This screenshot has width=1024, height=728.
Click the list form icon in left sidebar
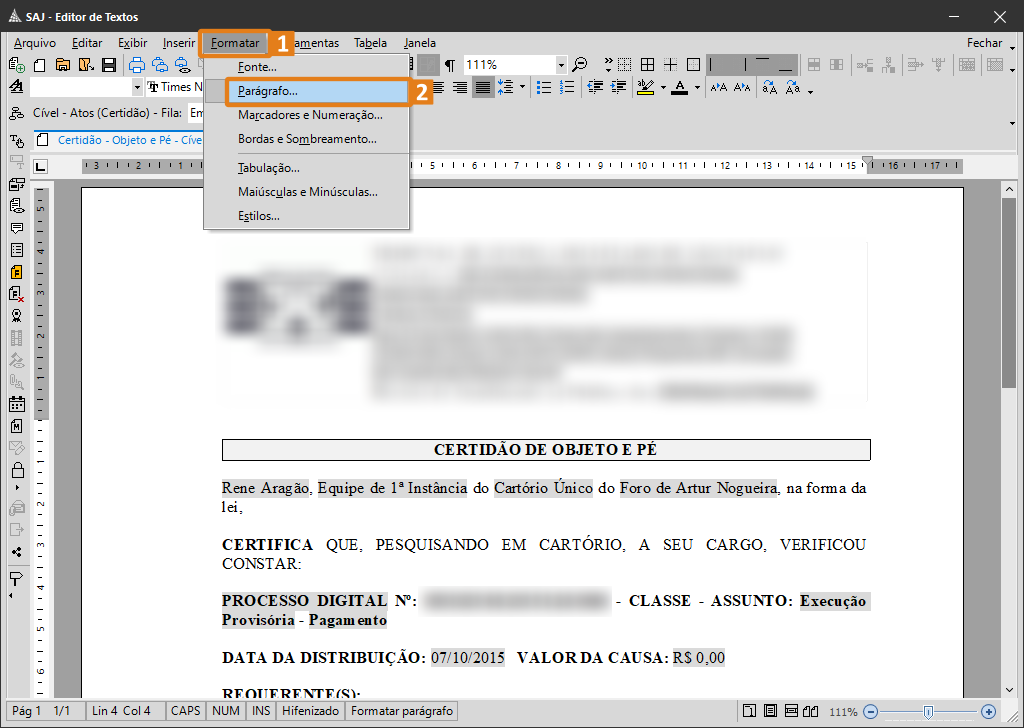coord(17,250)
